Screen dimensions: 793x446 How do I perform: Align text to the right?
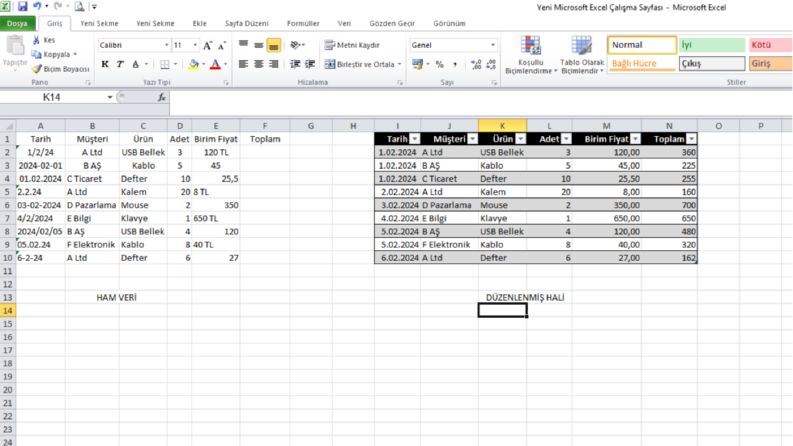coord(274,64)
